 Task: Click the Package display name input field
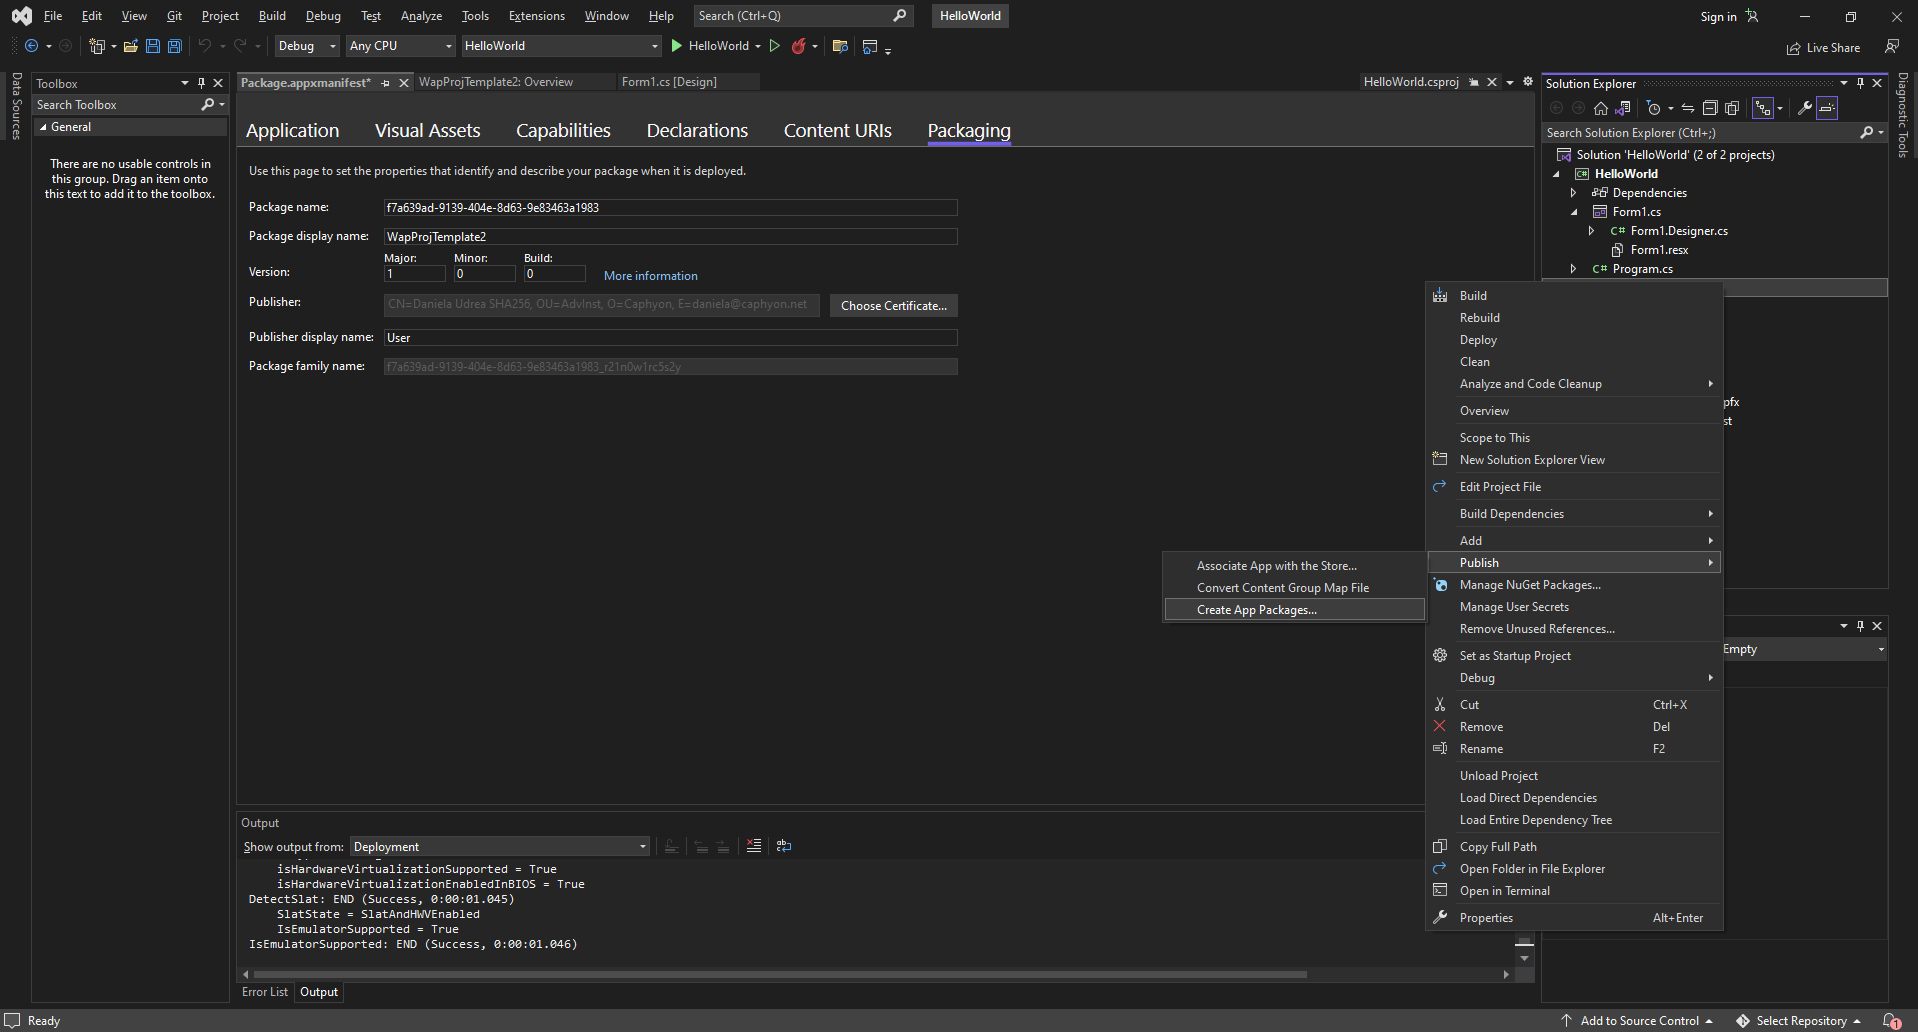(670, 237)
